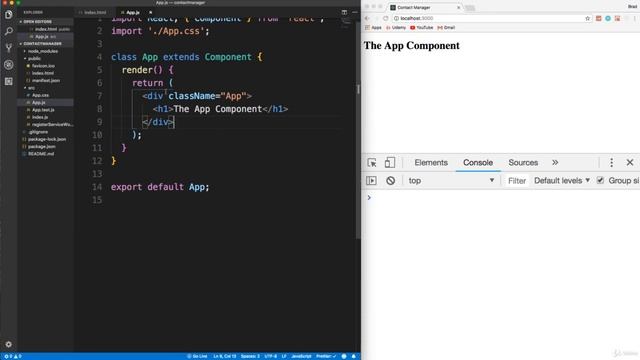This screenshot has width=640, height=360.
Task: Click the browser back arrow
Action: 367,18
